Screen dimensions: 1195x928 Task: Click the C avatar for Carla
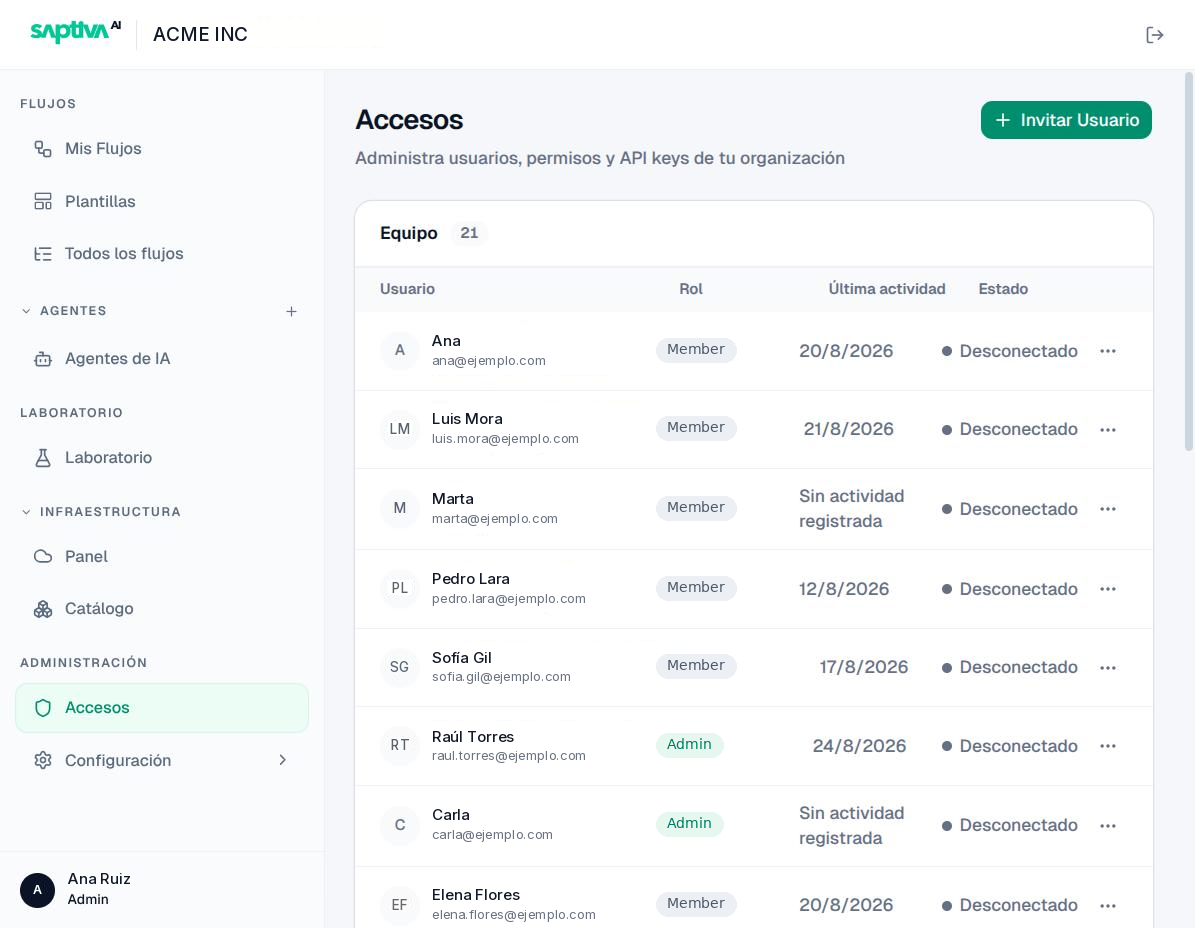coord(399,824)
